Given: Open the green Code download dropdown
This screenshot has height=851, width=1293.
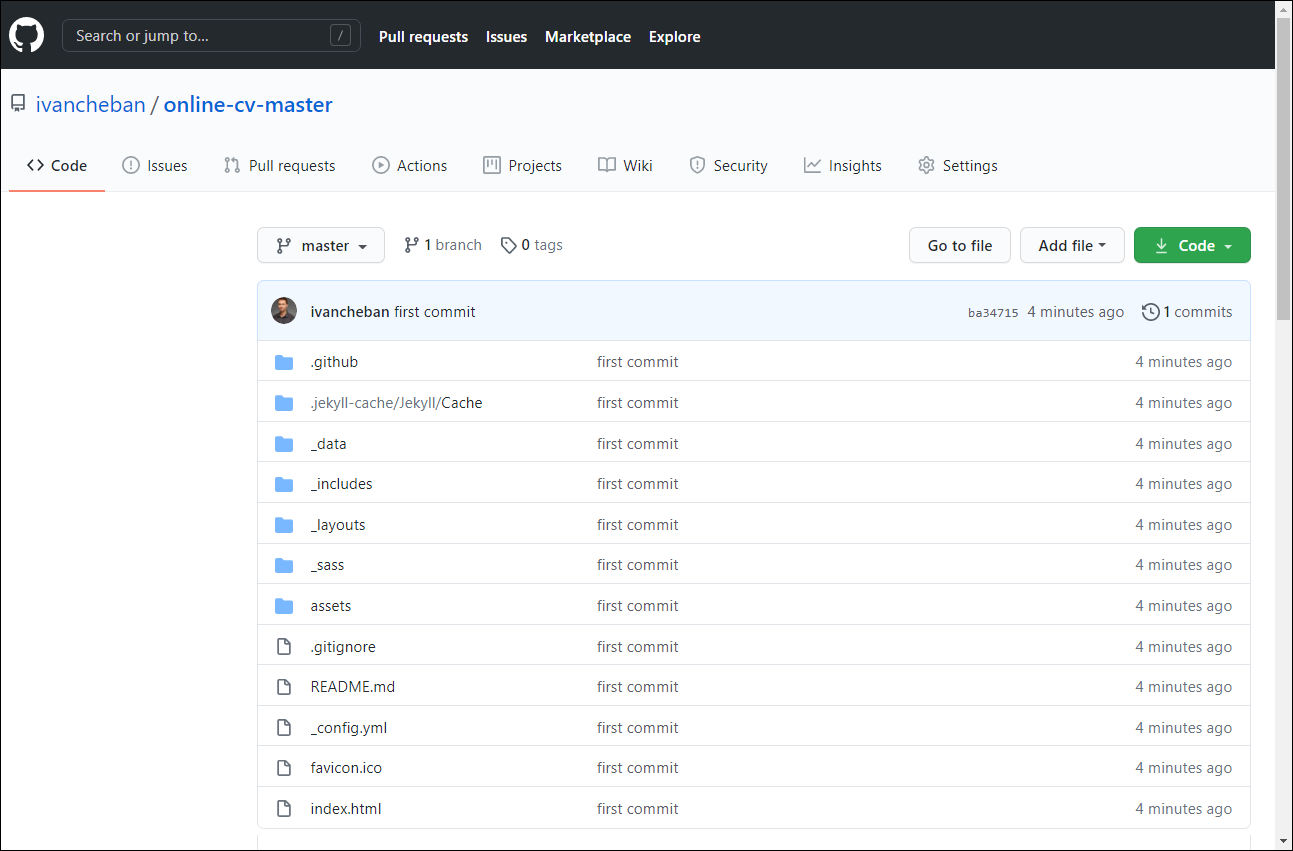Looking at the screenshot, I should click(x=1192, y=245).
